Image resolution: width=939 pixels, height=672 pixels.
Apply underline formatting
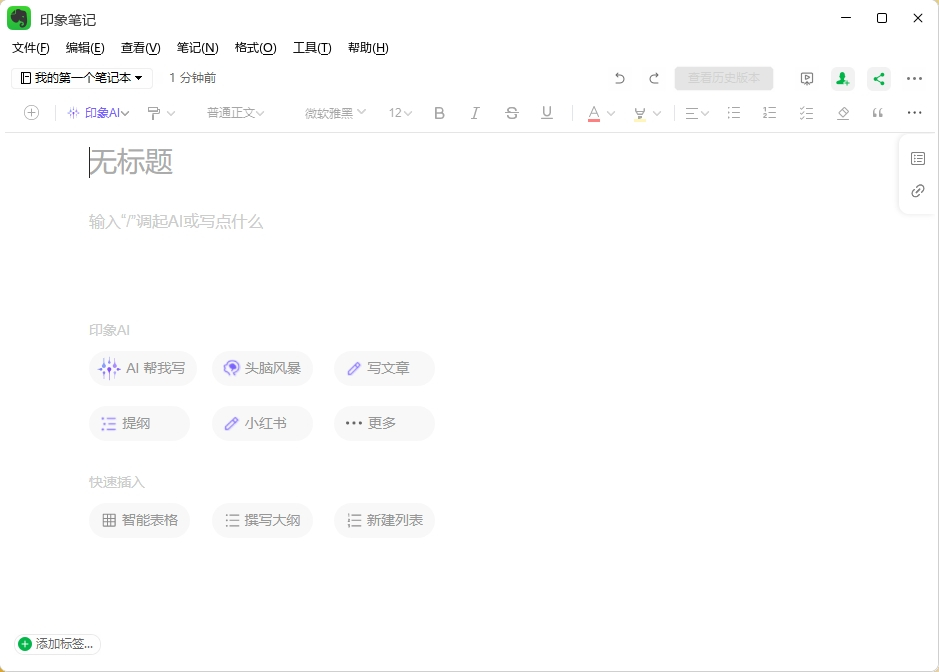(546, 112)
